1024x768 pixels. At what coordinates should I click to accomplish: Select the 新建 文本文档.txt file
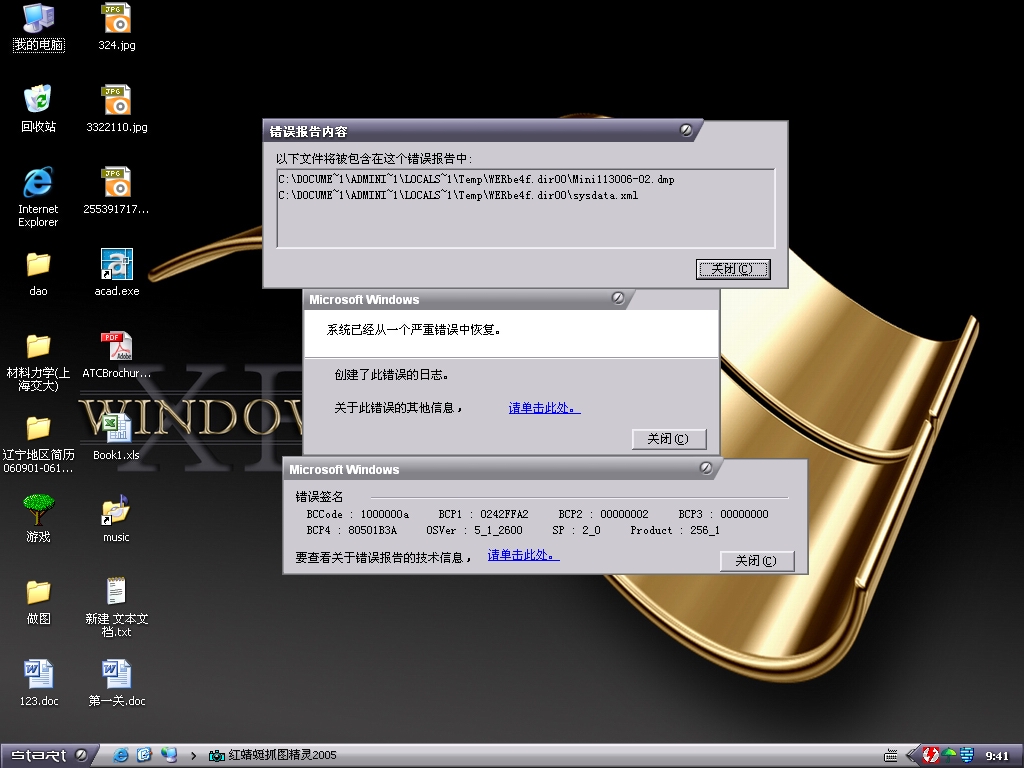coord(116,593)
